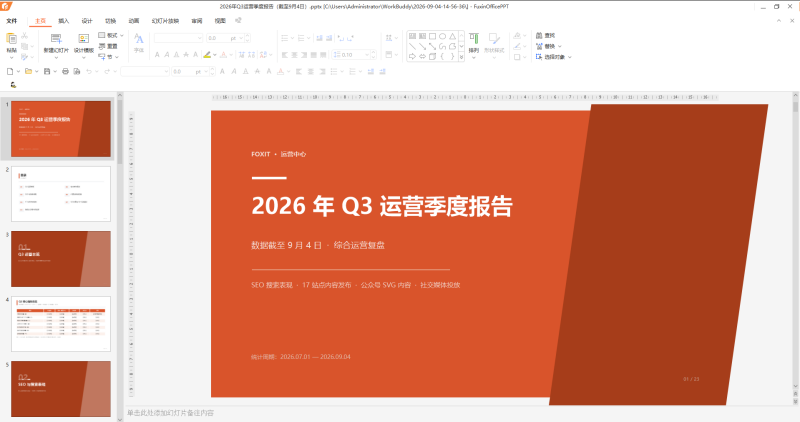
Task: Open the 文件 (File) menu
Action: click(12, 21)
